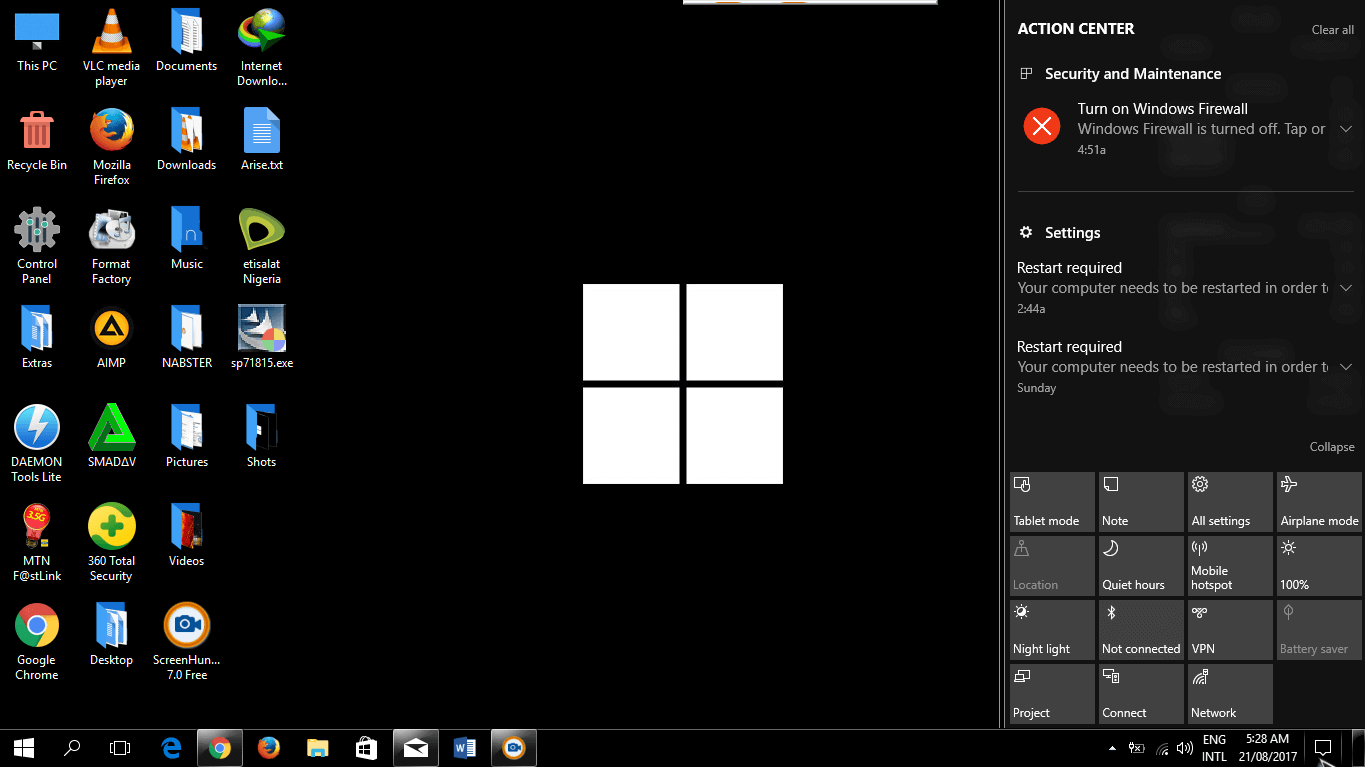Toggle Quiet hours quick action
1365x767 pixels.
(x=1141, y=566)
